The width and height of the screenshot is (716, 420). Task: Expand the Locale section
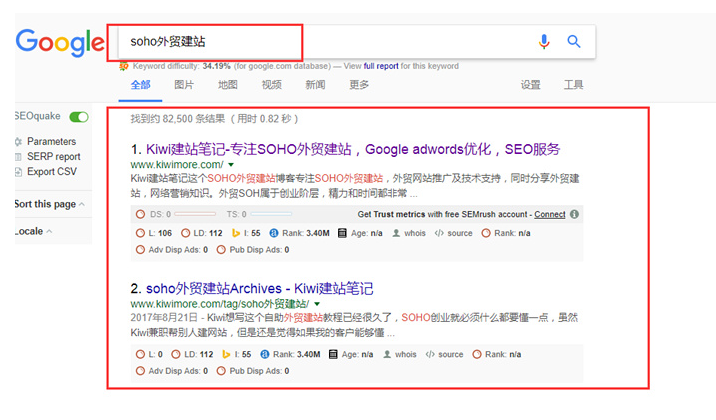[x=33, y=231]
